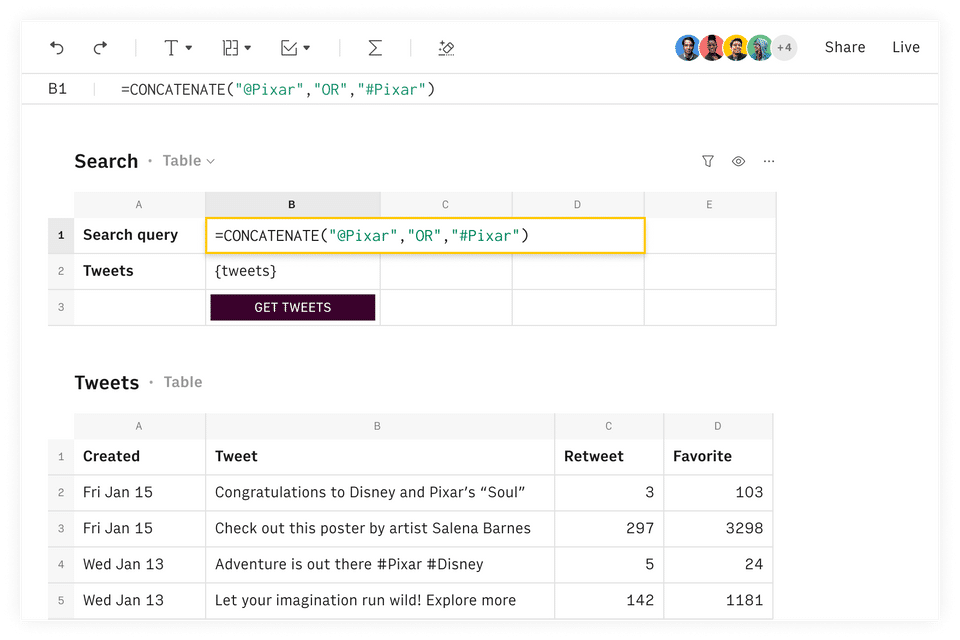Select the Tweets table label
Viewport: 960px width, 640px height.
[x=183, y=382]
